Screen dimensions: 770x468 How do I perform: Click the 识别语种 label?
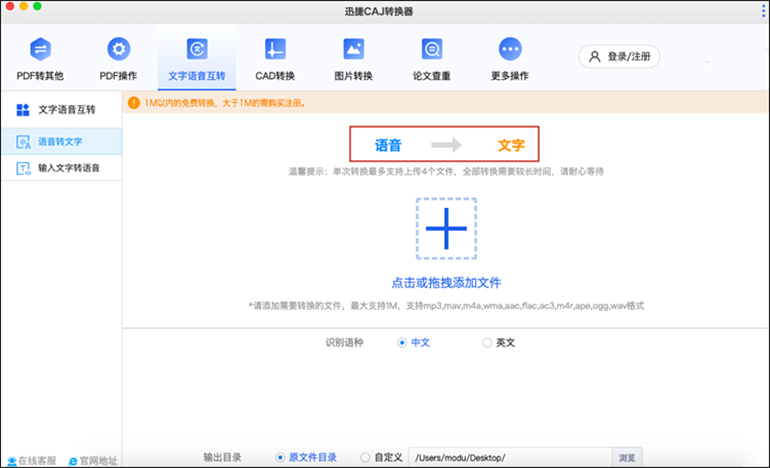click(344, 342)
